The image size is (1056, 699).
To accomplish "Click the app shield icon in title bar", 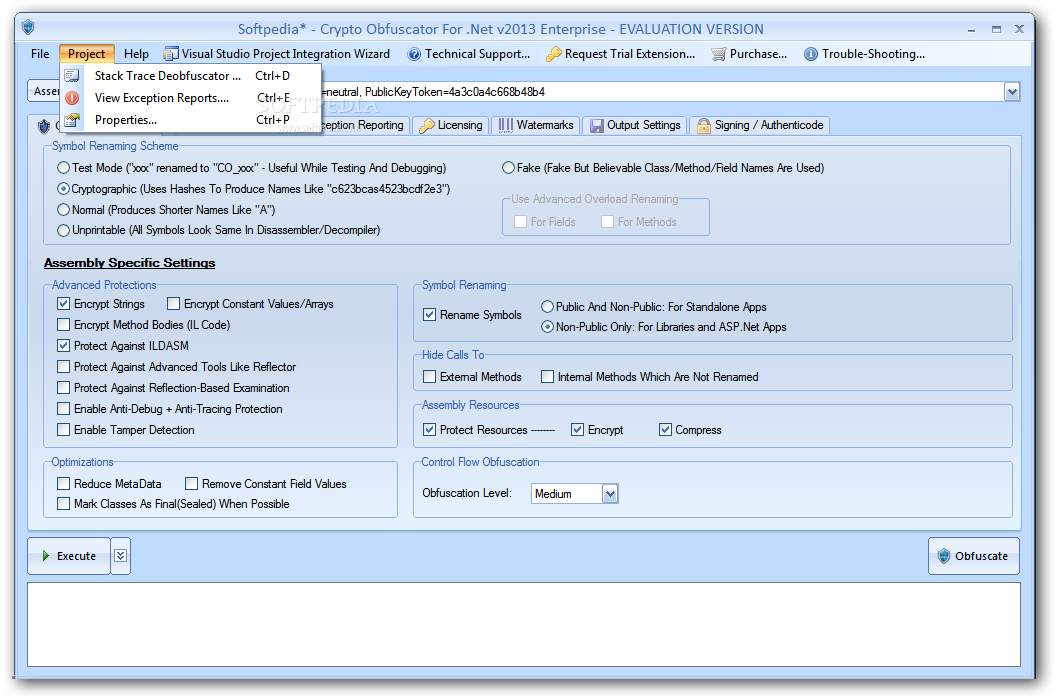I will pos(28,28).
